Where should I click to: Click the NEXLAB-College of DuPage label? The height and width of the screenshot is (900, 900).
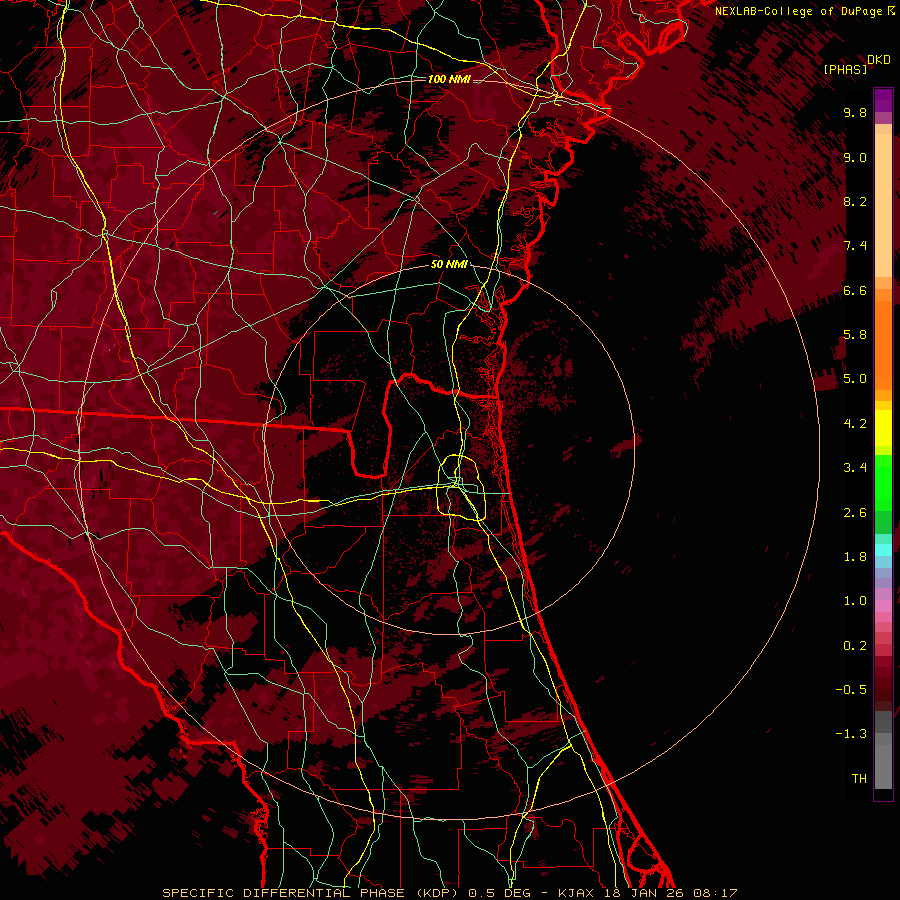[x=799, y=11]
